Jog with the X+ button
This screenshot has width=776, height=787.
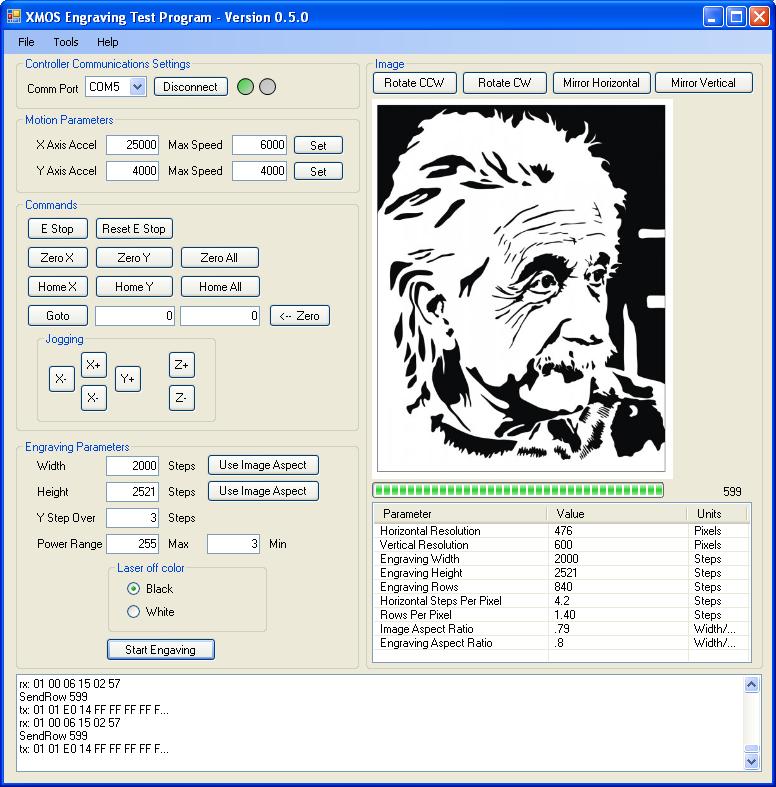(94, 365)
